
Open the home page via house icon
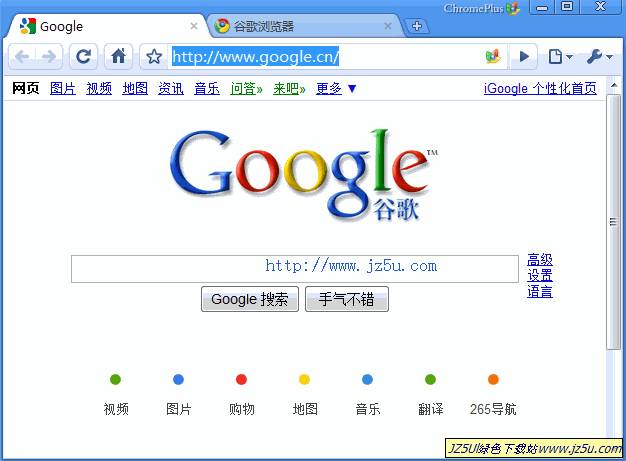[119, 57]
